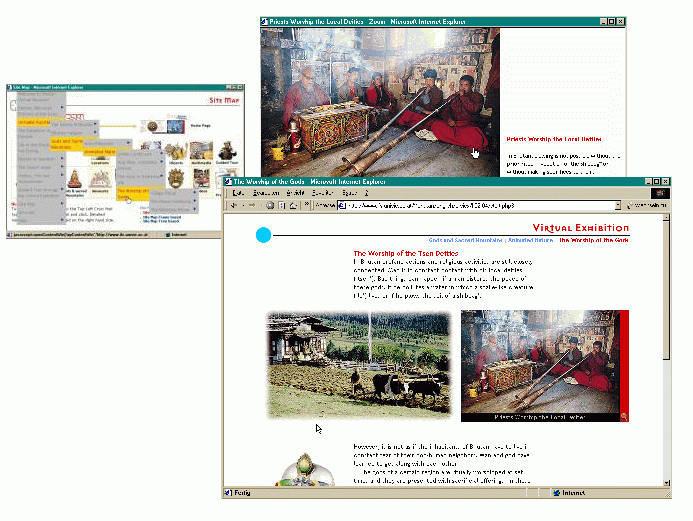Open the Multimedia thumbnail in Site Map window
Viewport: 693px width, 521px height.
(201, 151)
